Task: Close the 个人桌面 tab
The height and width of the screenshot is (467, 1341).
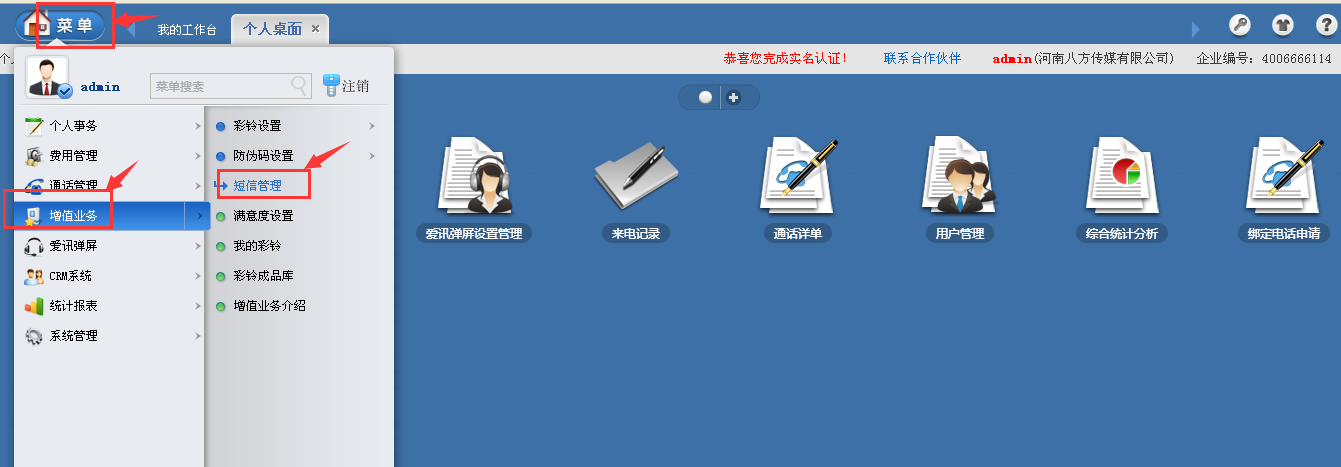Action: [x=315, y=29]
